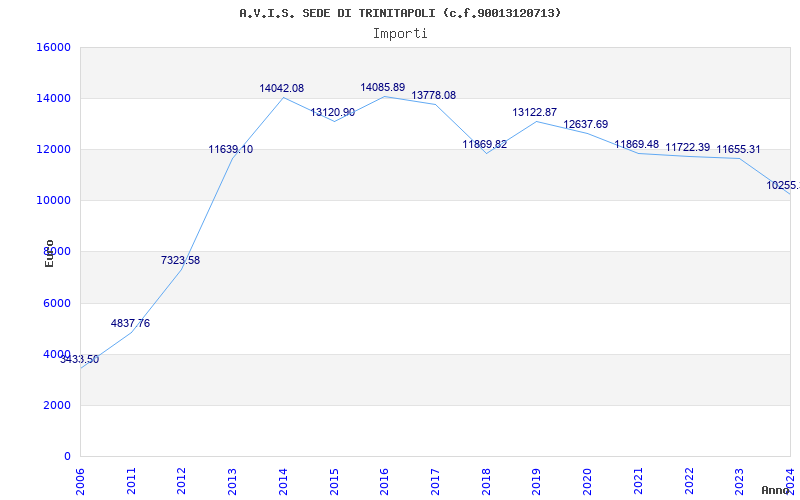800x500 pixels.
Task: Click x-axis year 2023
Action: pyautogui.click(x=739, y=481)
